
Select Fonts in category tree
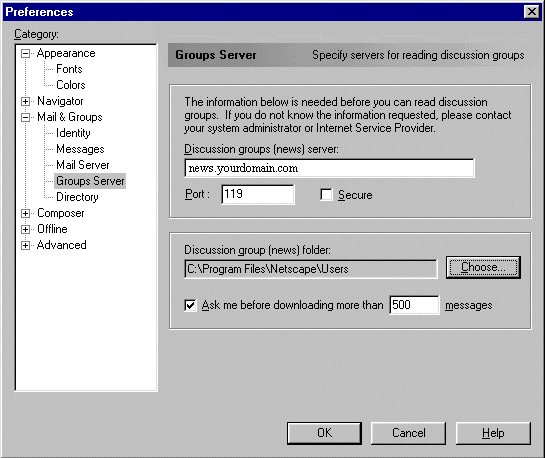[69, 69]
